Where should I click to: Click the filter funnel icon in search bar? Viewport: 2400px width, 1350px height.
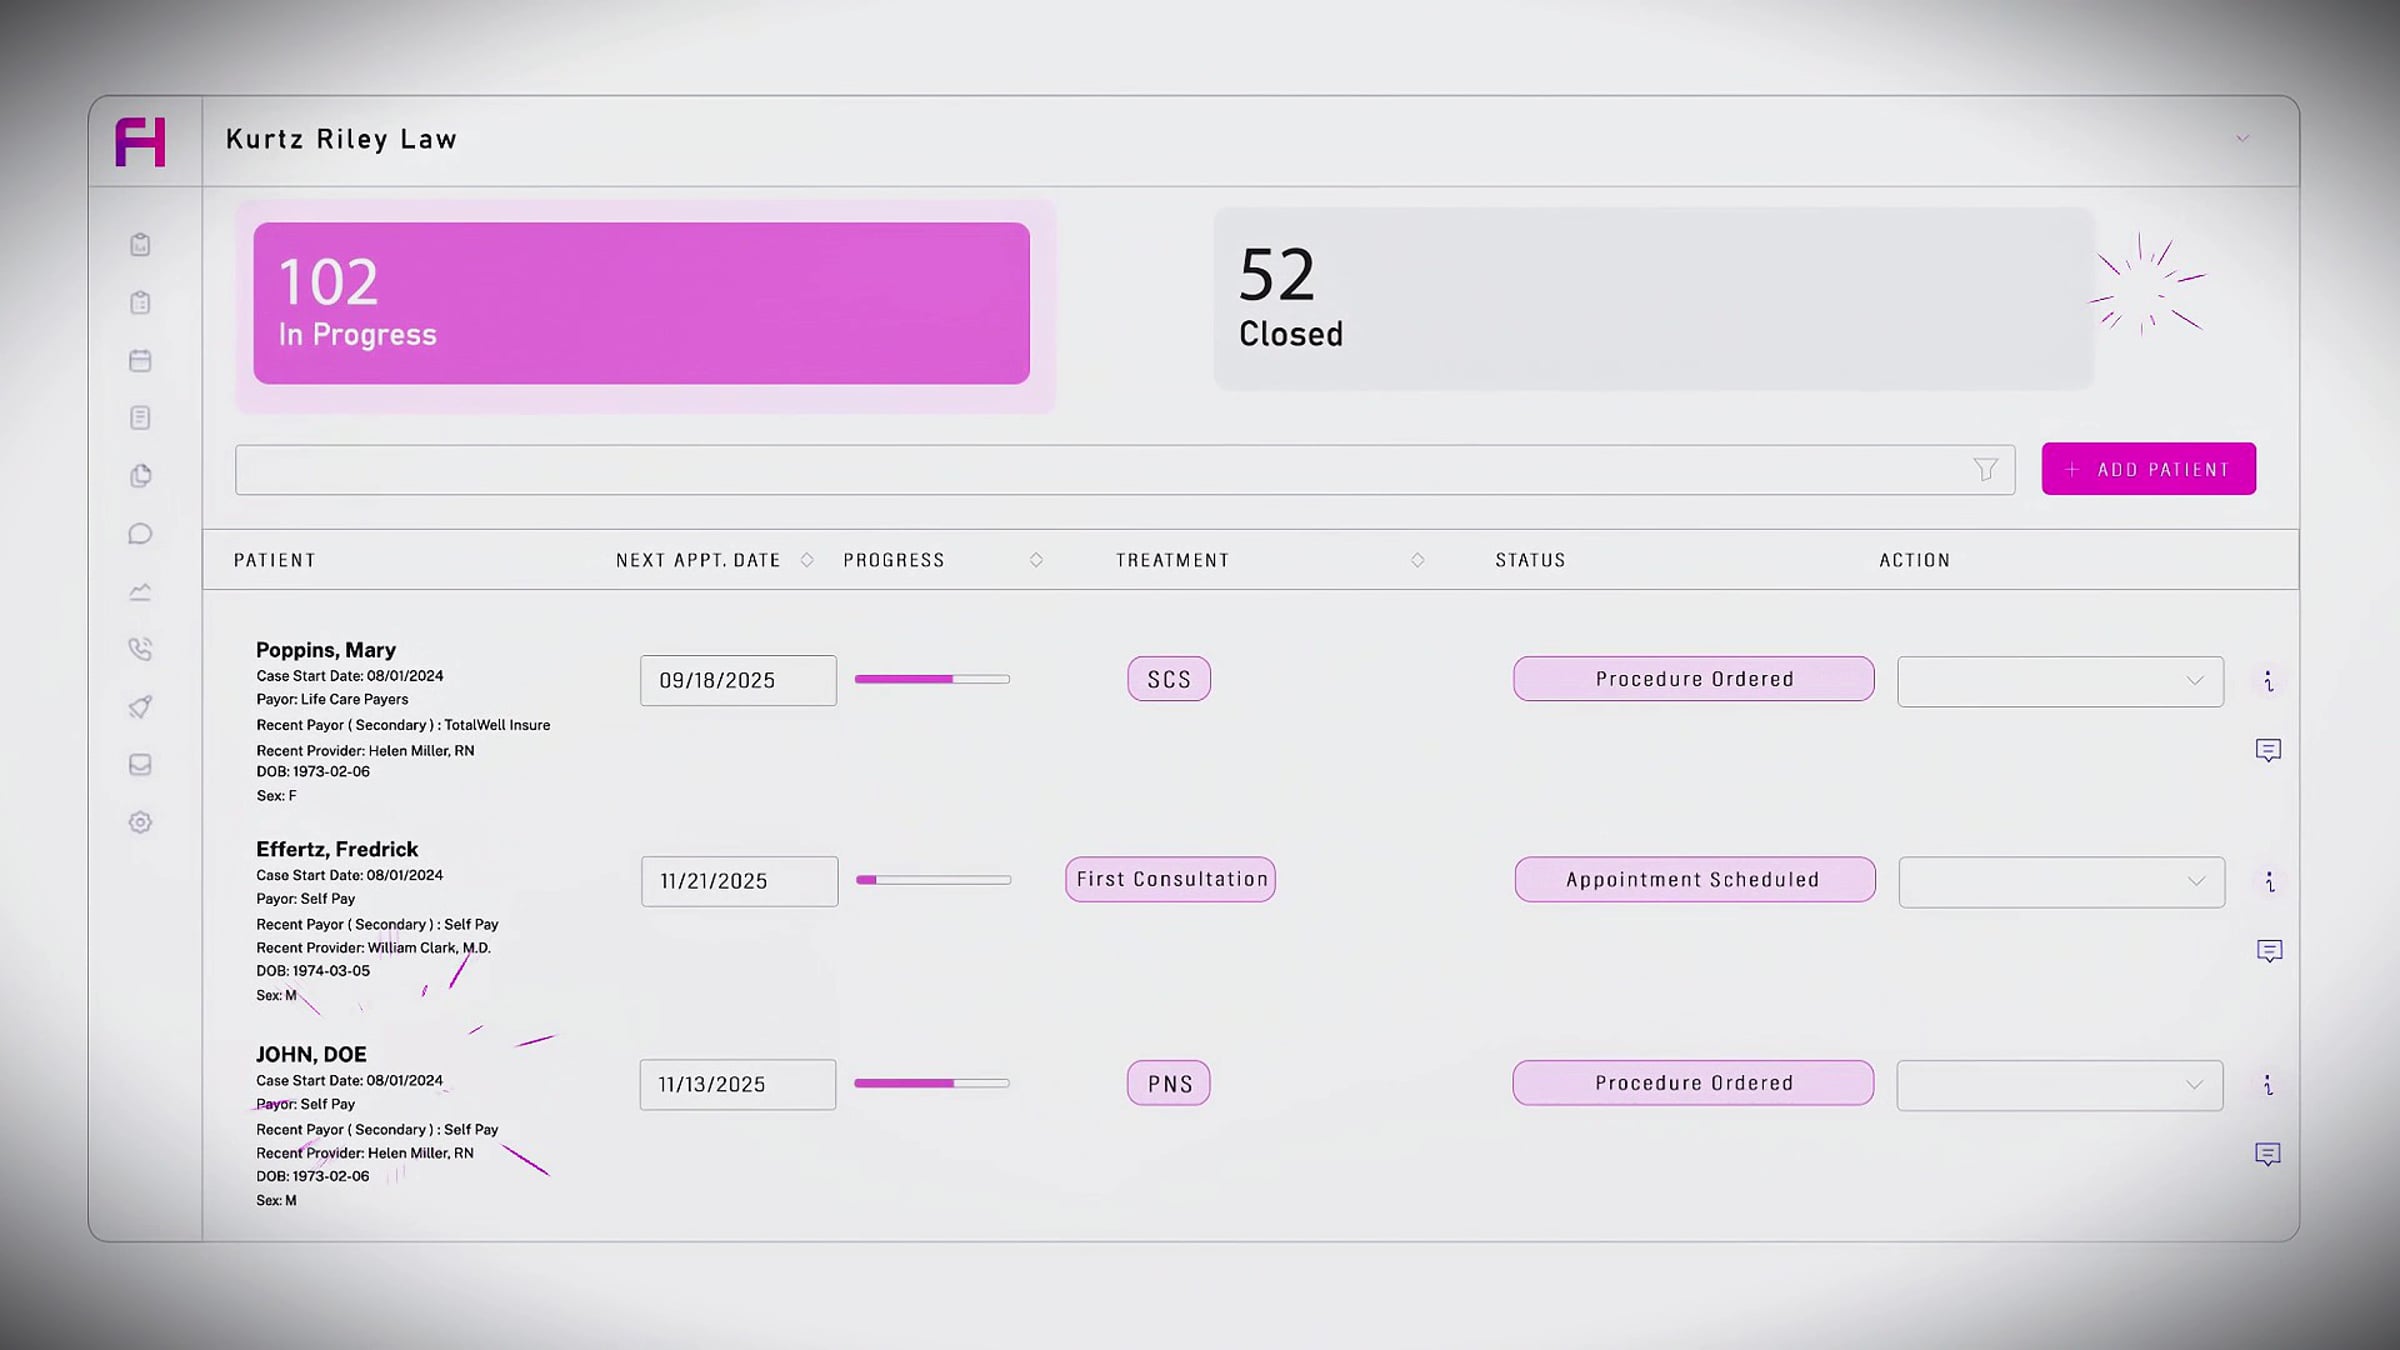1985,469
